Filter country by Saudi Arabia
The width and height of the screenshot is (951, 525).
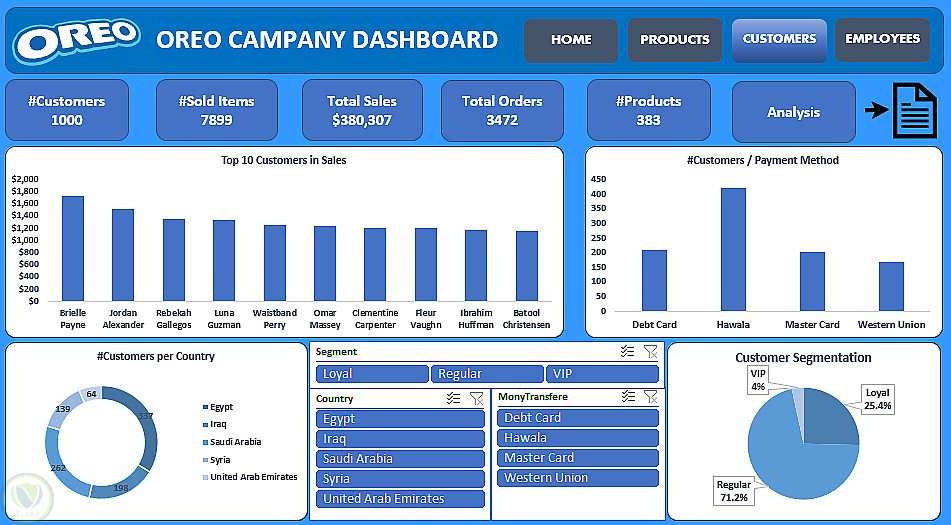tap(400, 459)
